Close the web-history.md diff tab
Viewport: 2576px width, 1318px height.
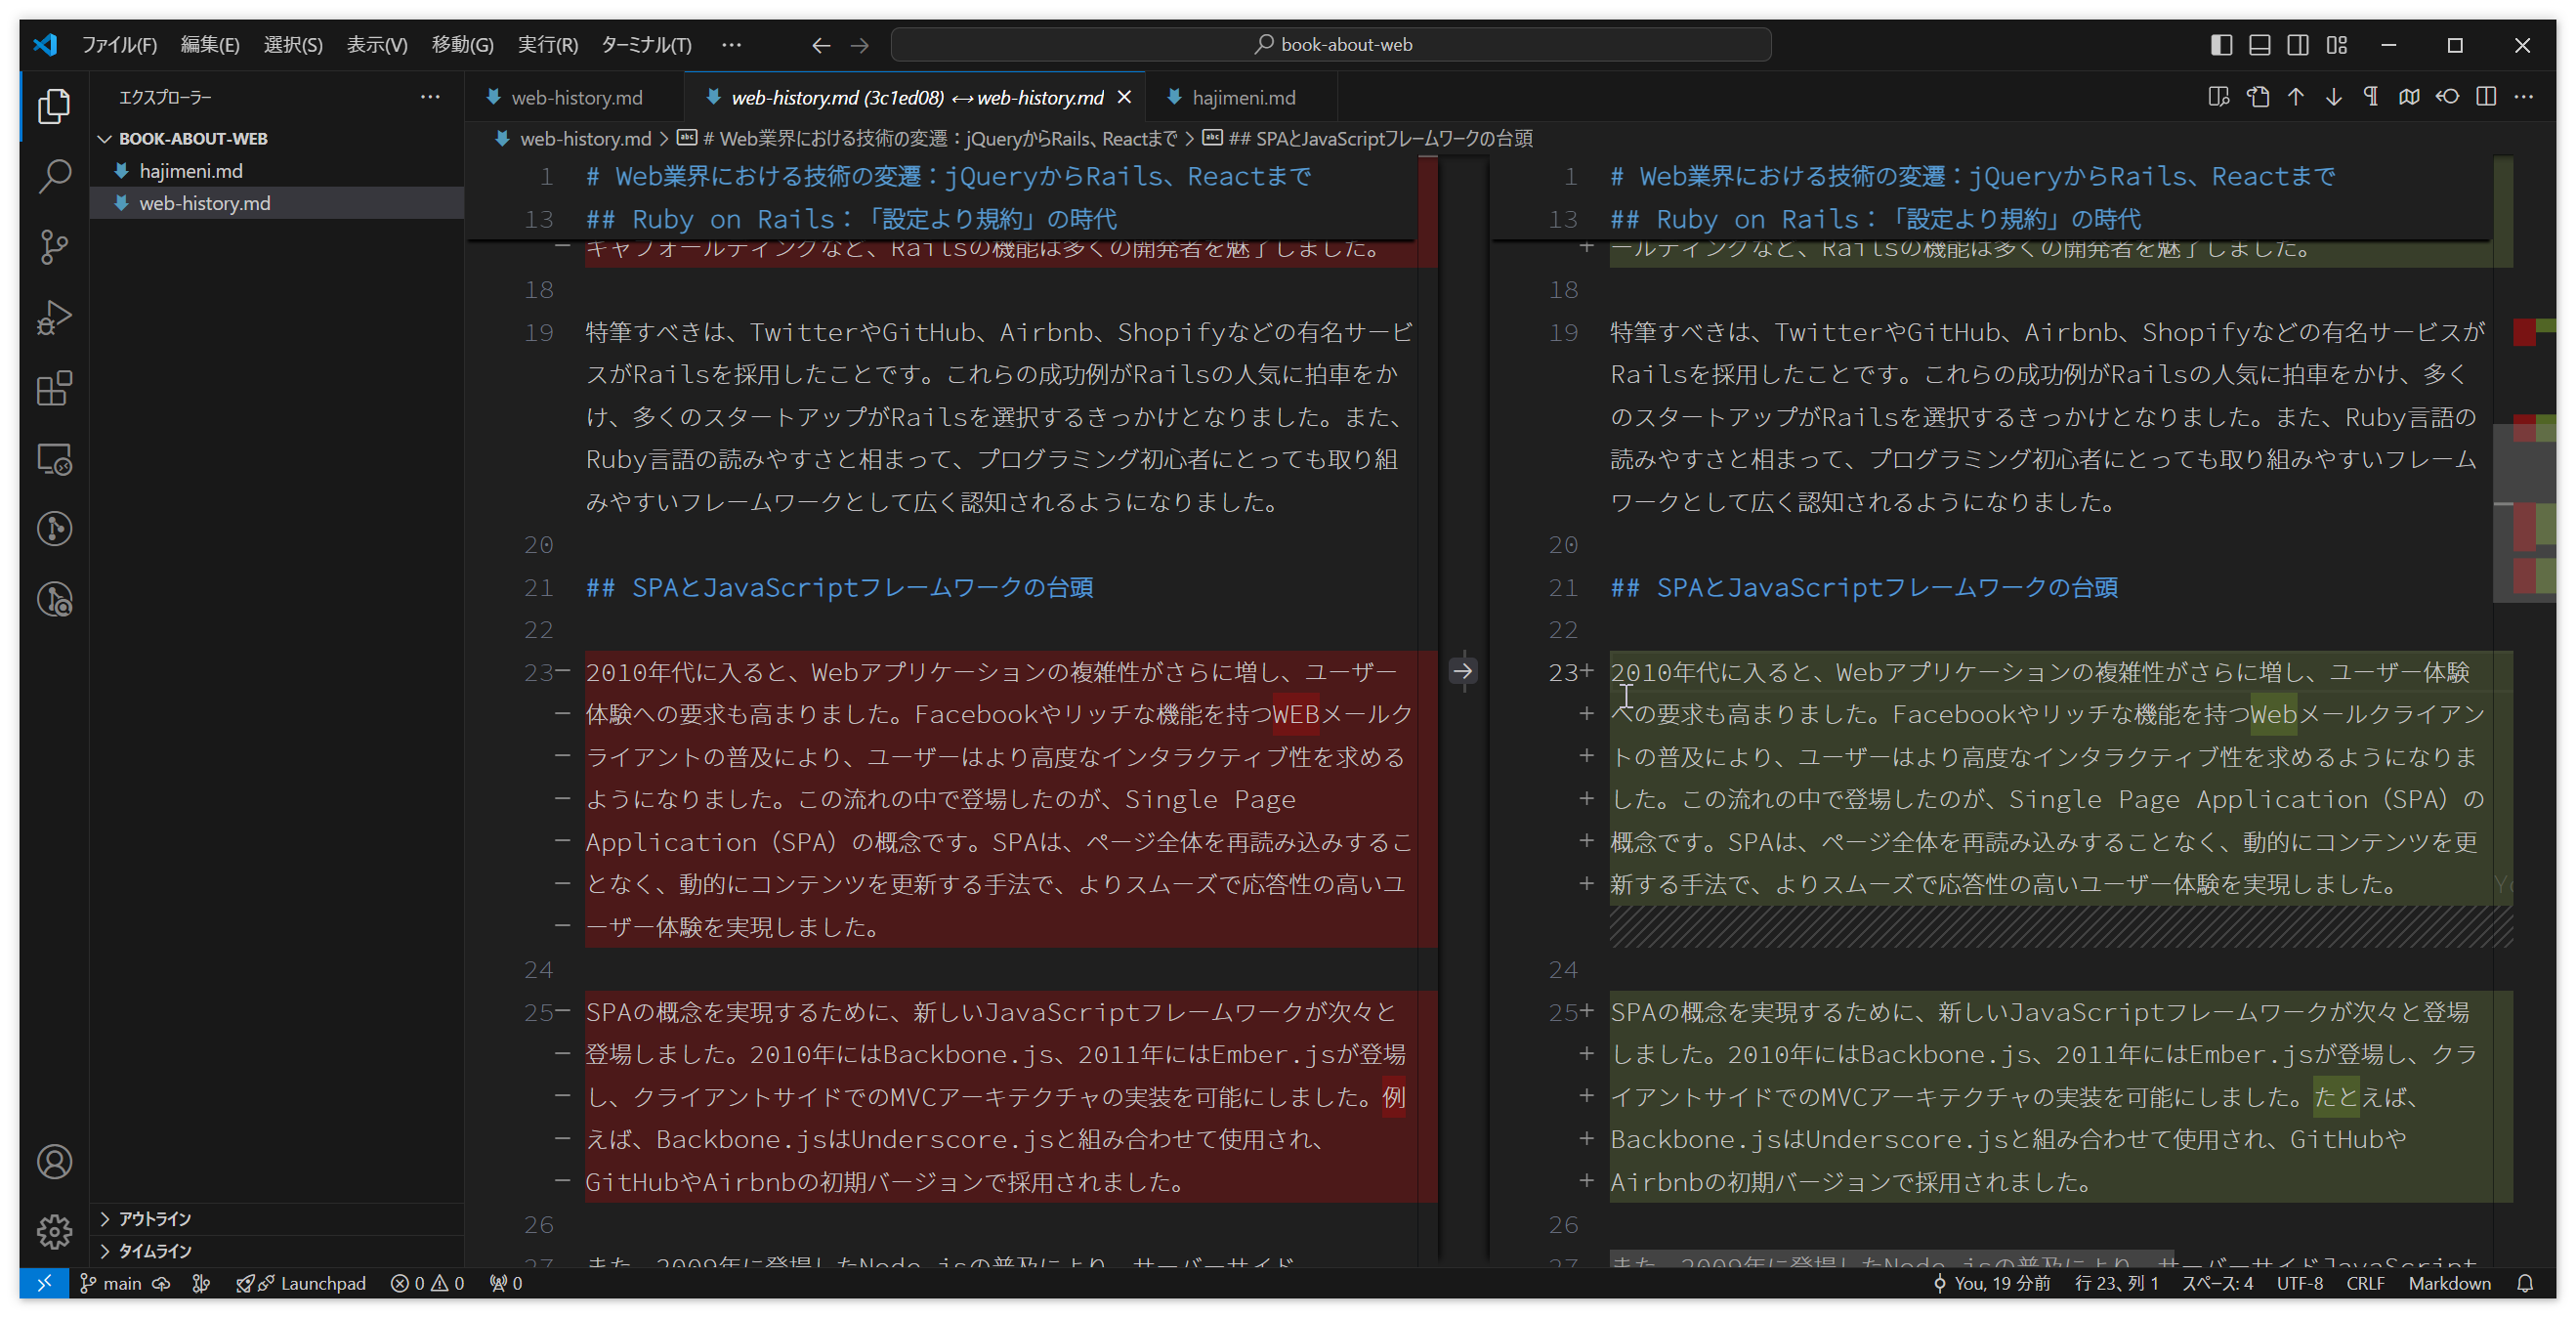1124,97
